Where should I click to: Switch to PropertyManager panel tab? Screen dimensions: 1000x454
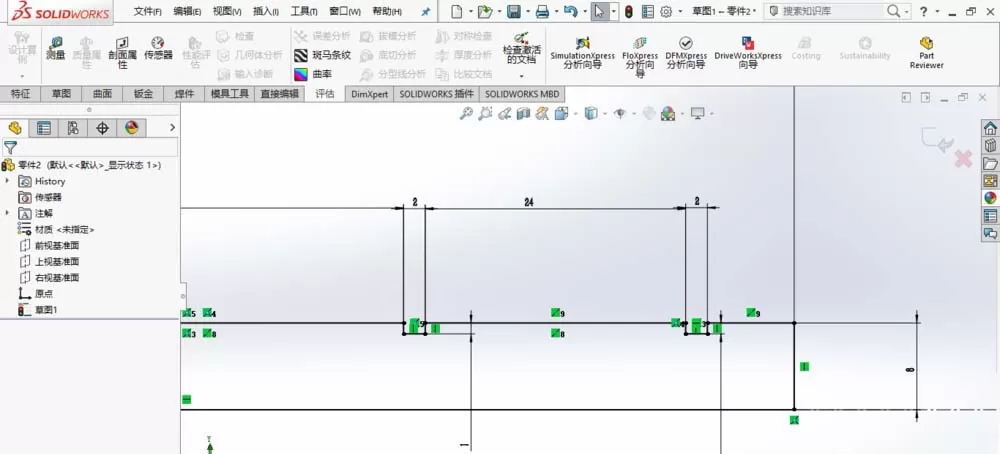pos(43,128)
